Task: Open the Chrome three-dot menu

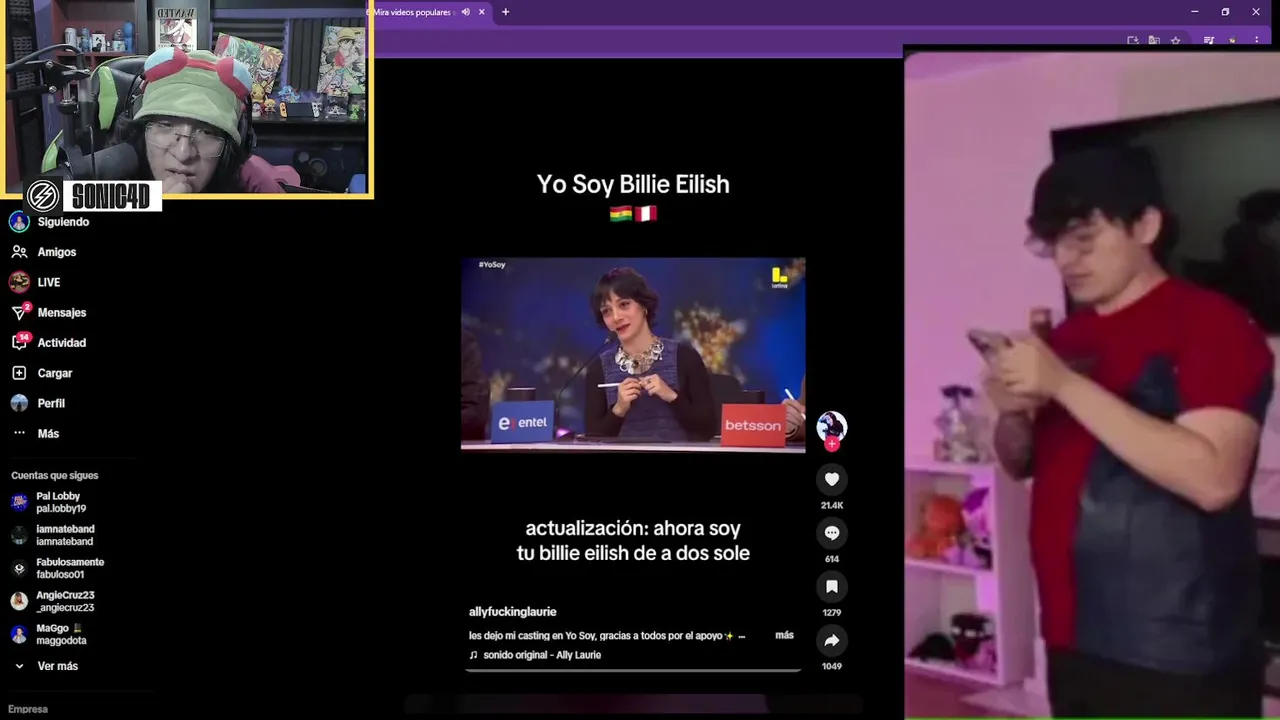Action: [1257, 40]
